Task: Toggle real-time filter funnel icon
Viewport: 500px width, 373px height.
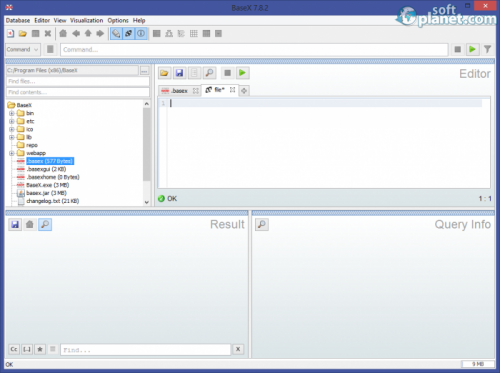Action: pyautogui.click(x=487, y=49)
